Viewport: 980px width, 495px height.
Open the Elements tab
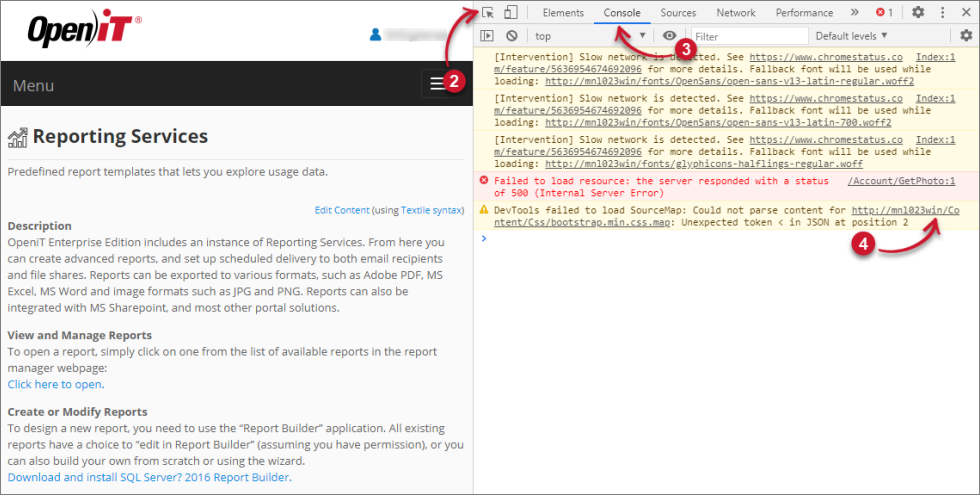(x=563, y=12)
